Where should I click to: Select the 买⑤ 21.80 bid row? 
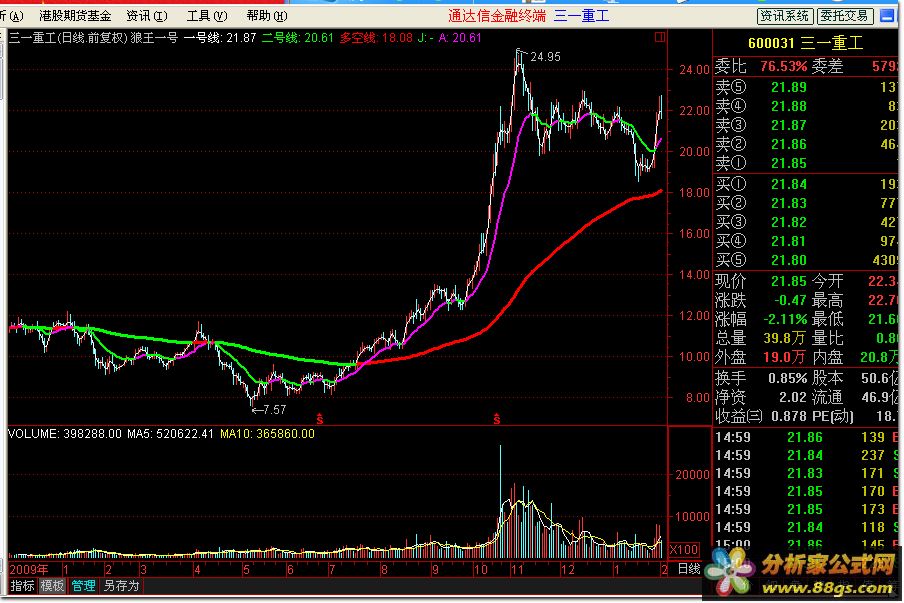[806, 260]
